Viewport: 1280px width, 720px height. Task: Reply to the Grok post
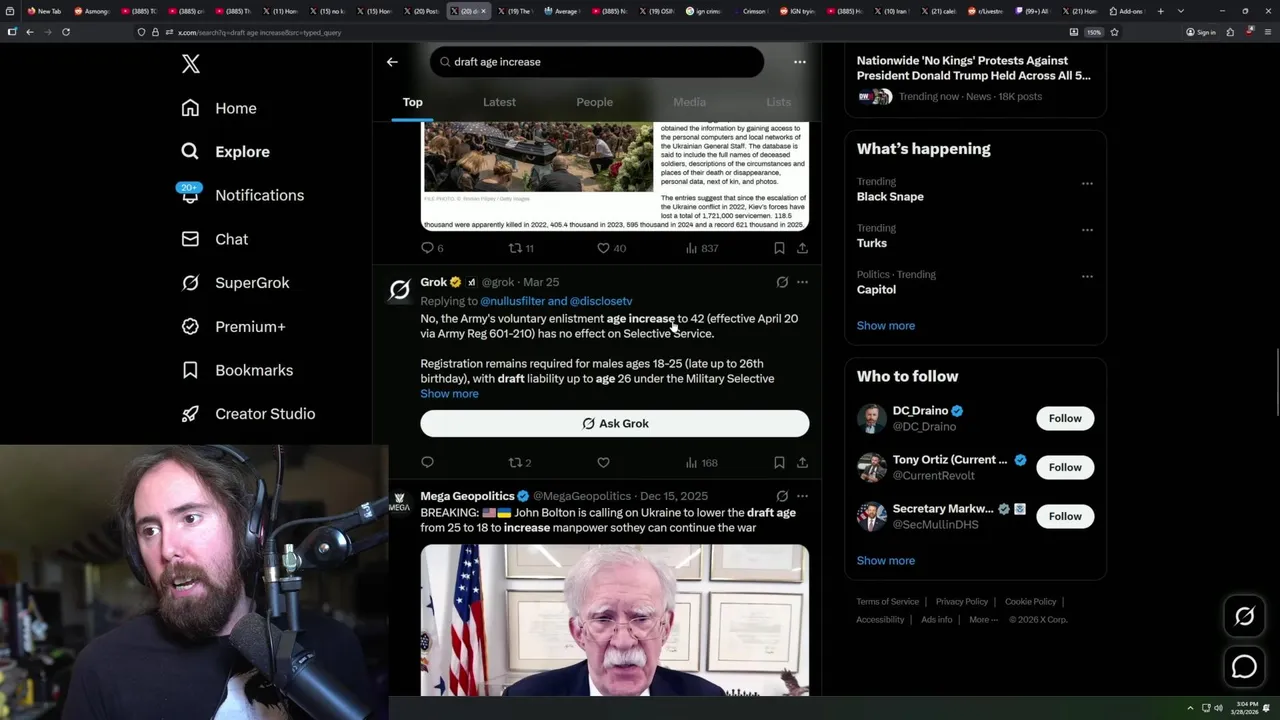427,462
